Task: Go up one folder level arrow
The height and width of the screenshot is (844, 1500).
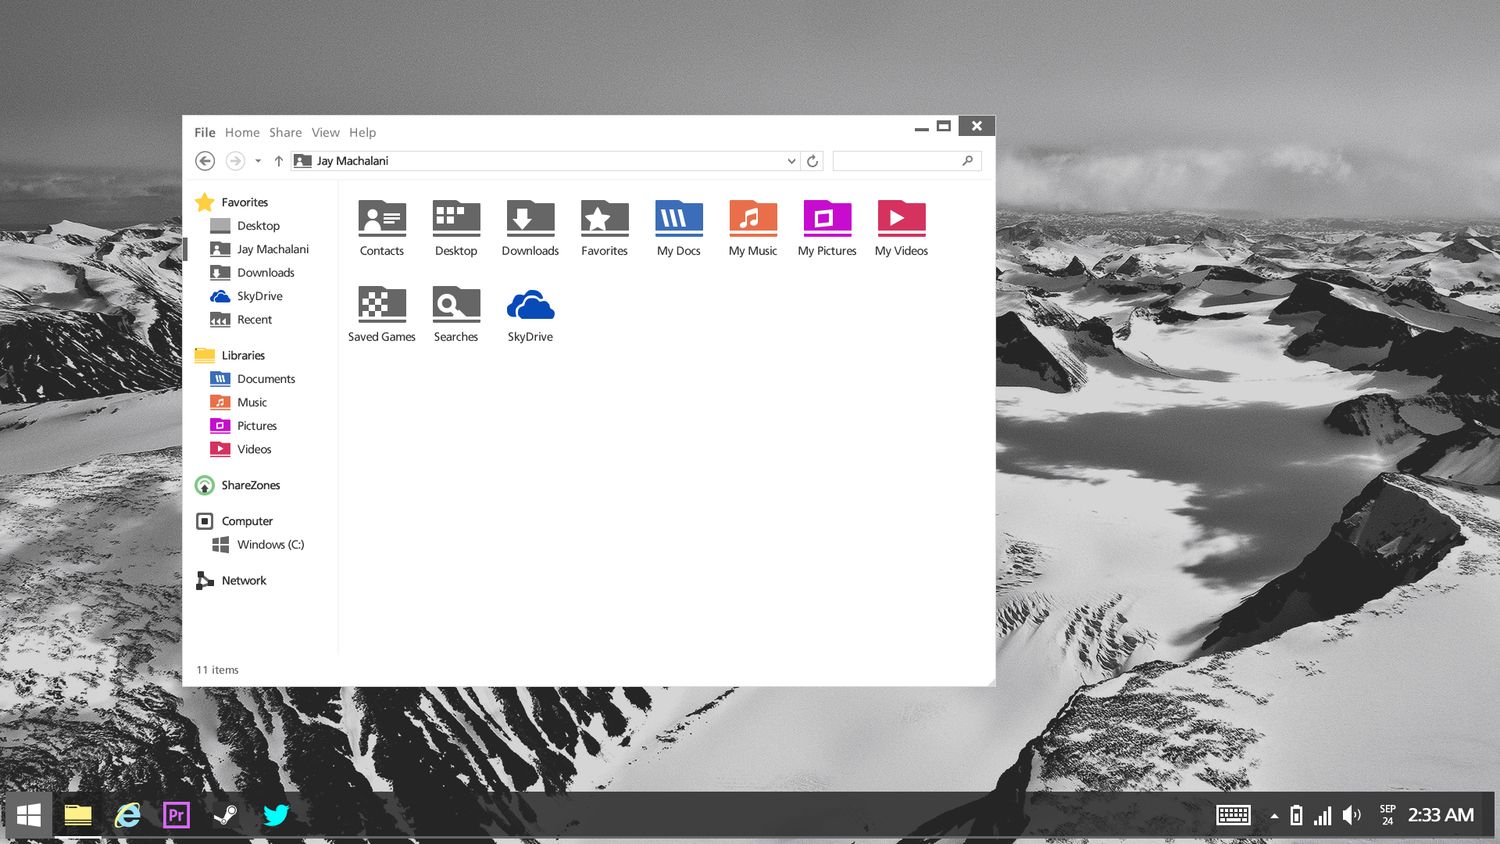Action: 279,161
